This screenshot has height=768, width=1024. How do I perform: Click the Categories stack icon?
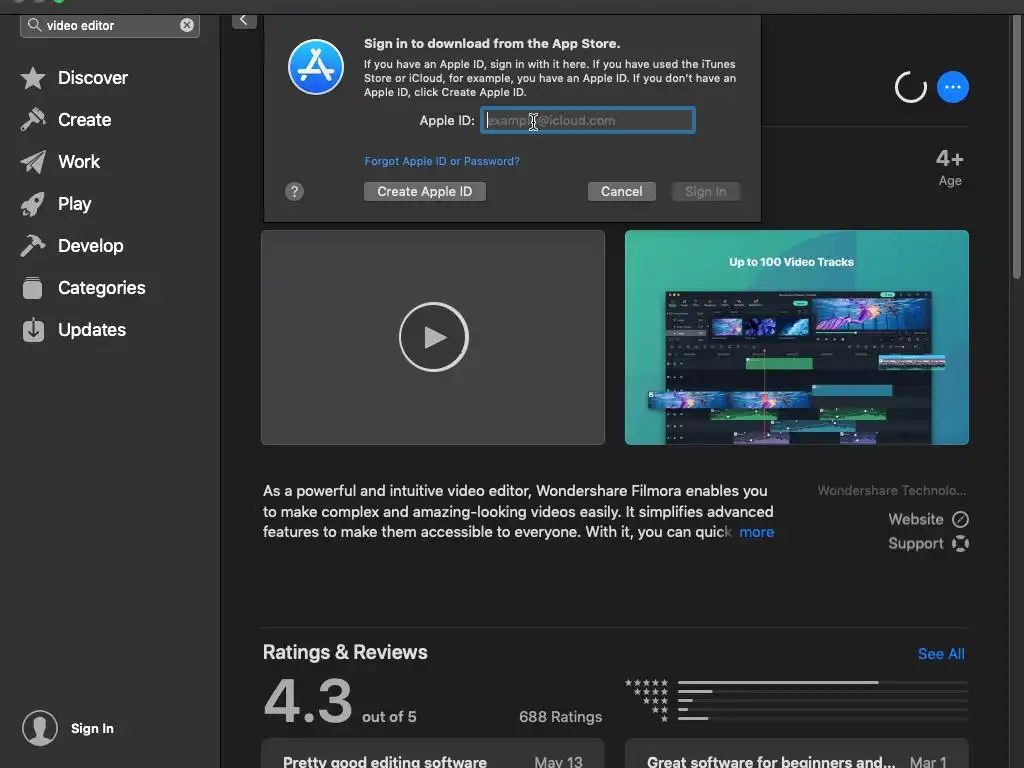(33, 287)
